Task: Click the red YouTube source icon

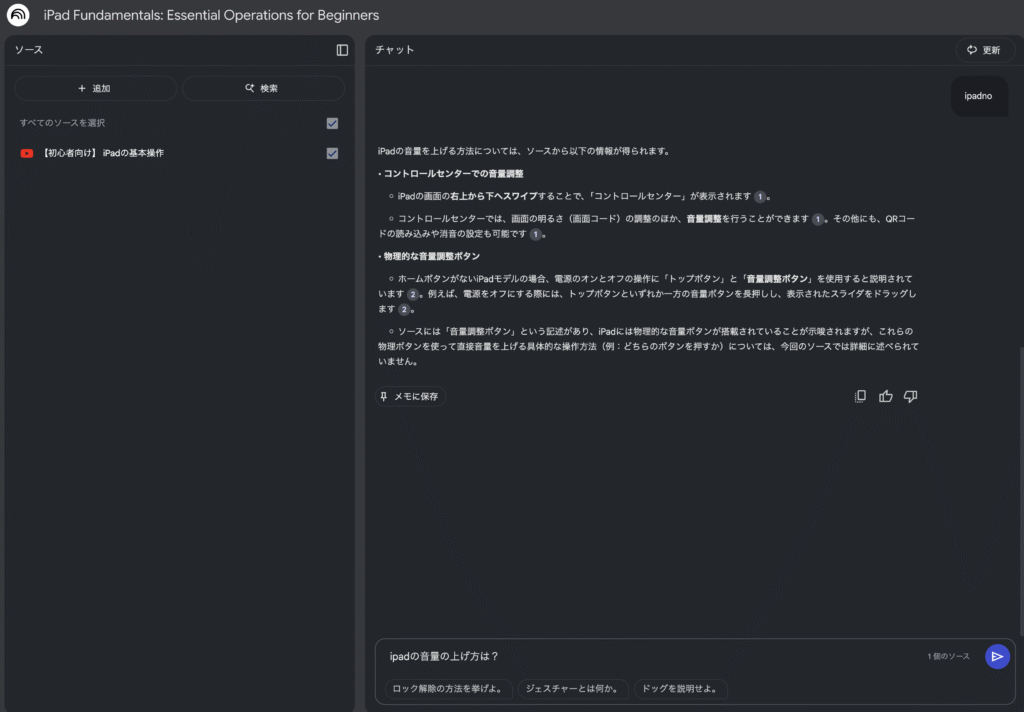Action: pos(27,154)
